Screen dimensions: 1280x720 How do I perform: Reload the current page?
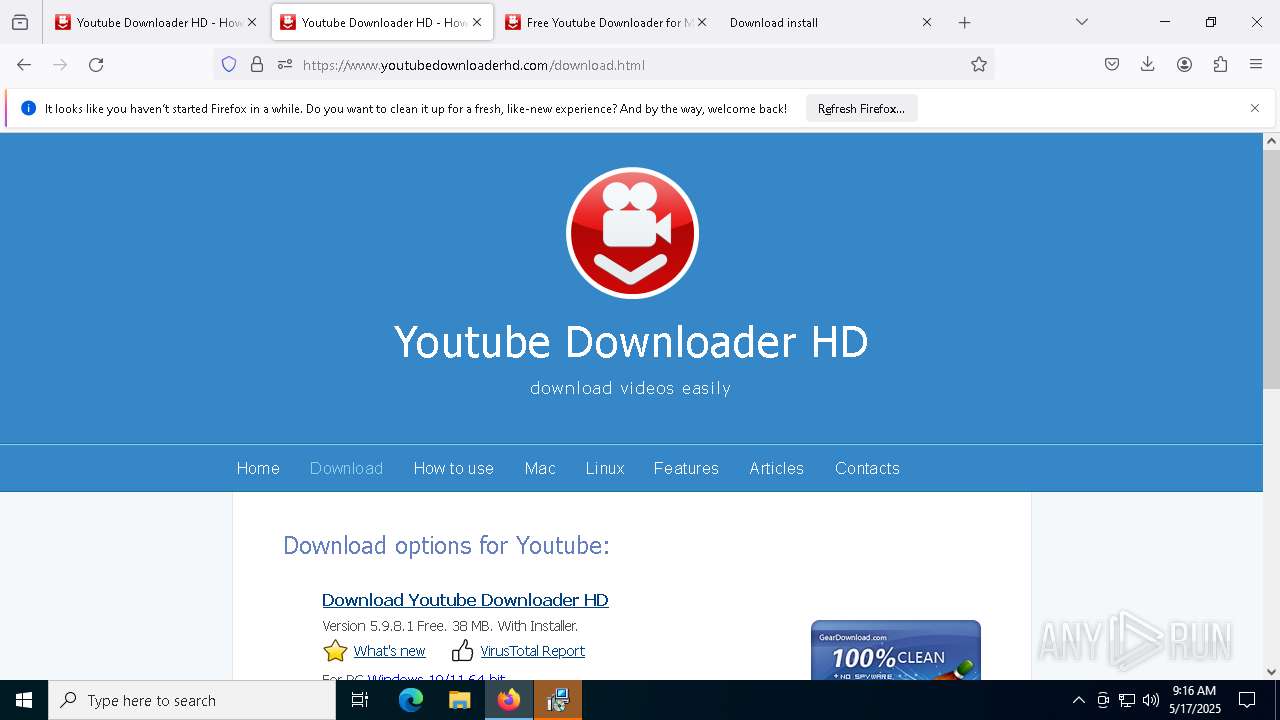click(96, 65)
